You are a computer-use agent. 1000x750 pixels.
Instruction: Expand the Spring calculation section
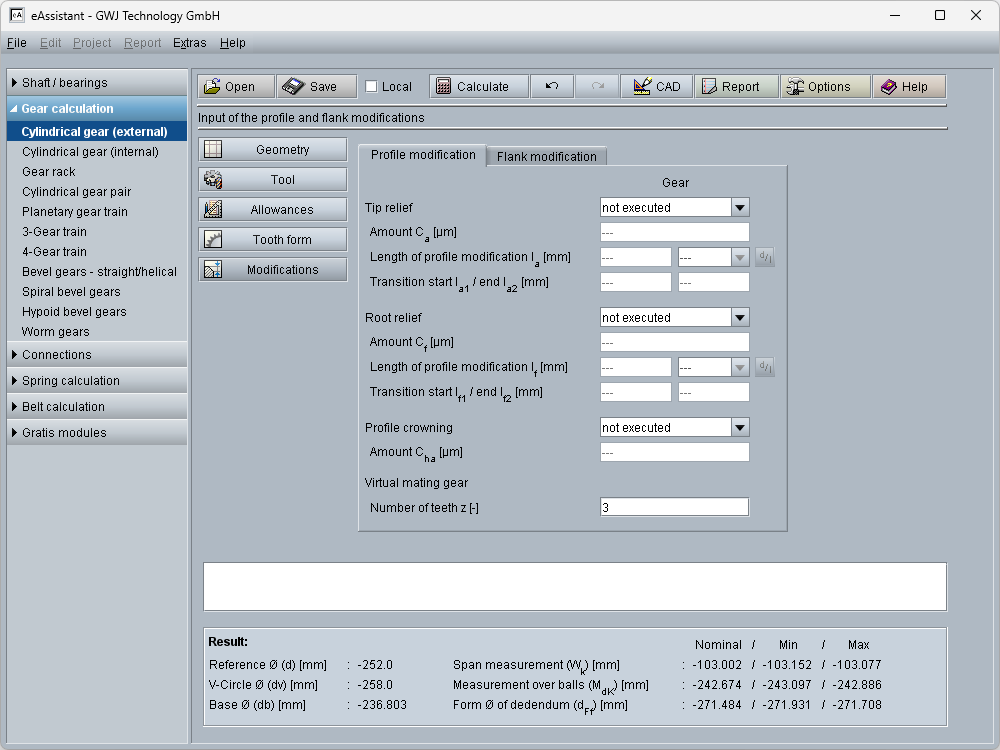[97, 381]
